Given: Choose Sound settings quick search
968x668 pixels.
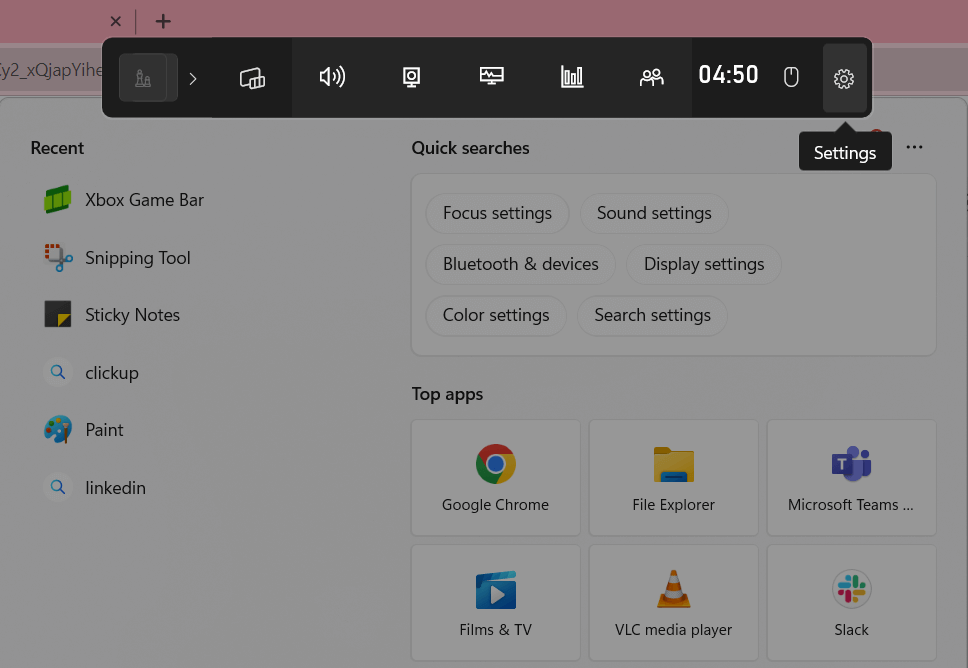Looking at the screenshot, I should point(654,213).
